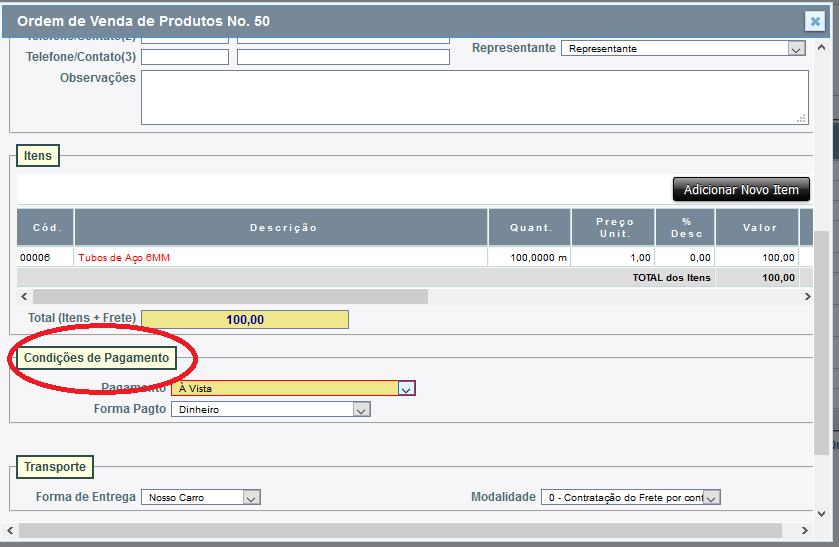
Task: Open the Tubos de Aço 6MM item
Action: tap(124, 258)
